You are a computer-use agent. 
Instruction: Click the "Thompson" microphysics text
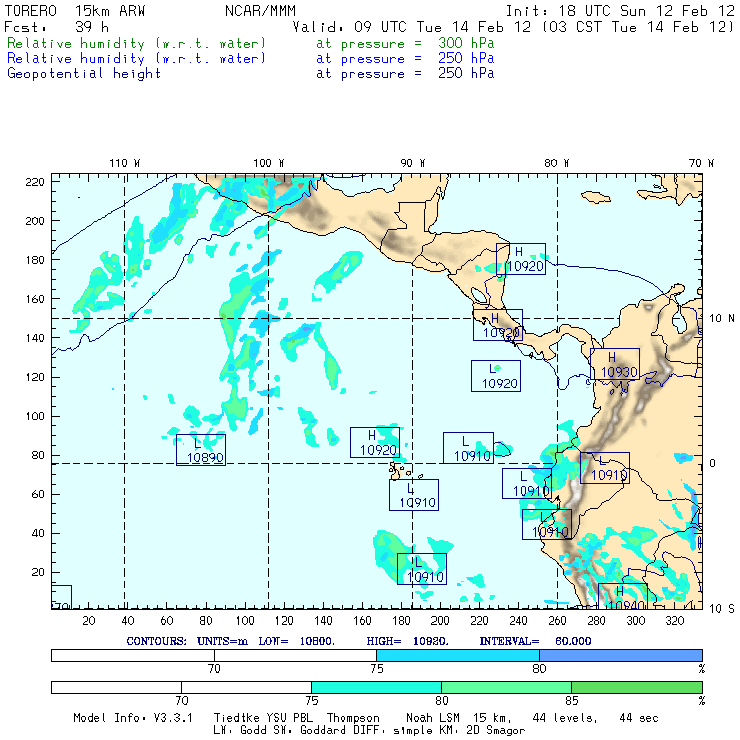(353, 718)
